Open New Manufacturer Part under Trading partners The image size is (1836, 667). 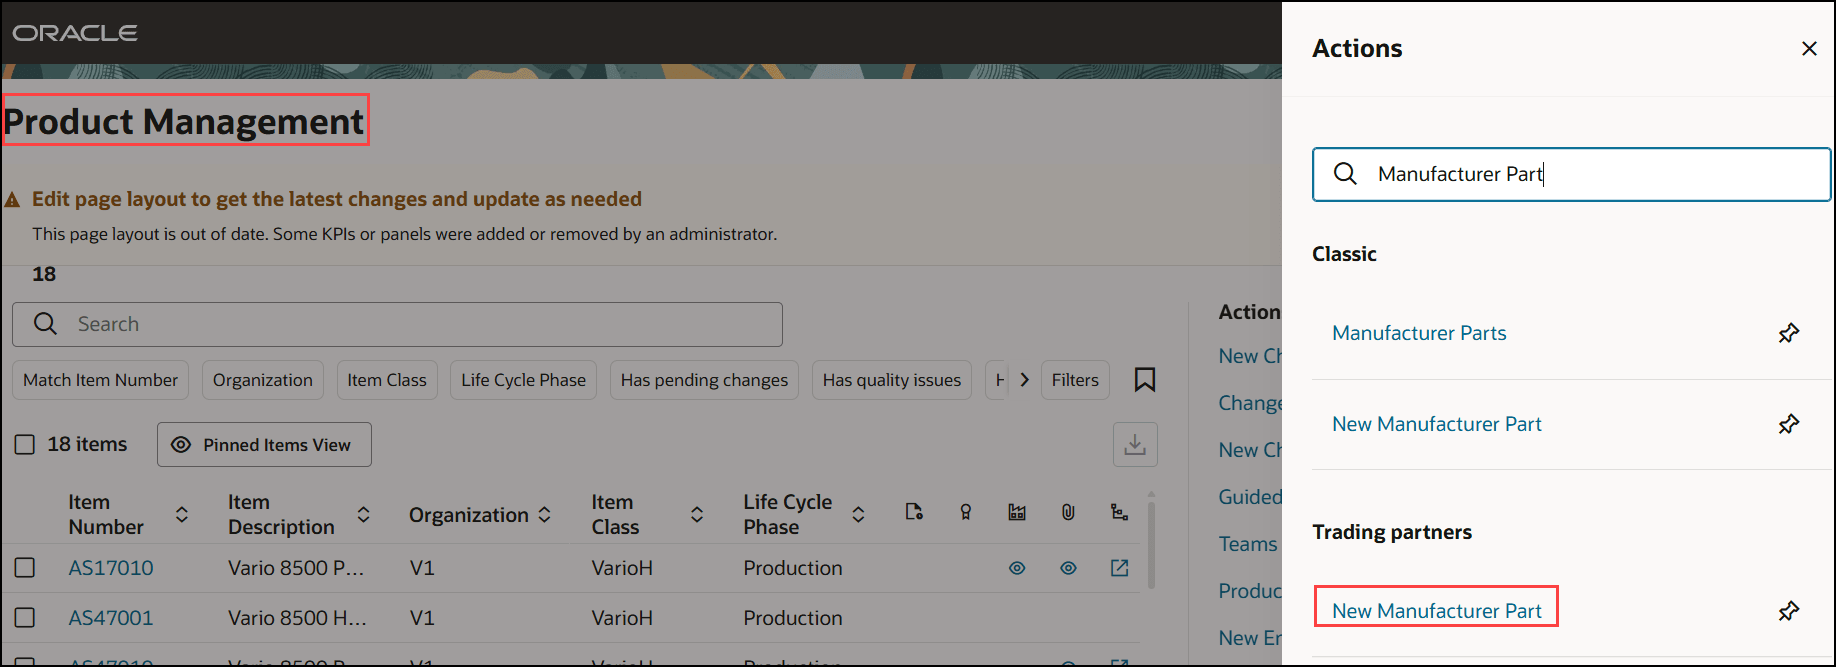pos(1436,611)
